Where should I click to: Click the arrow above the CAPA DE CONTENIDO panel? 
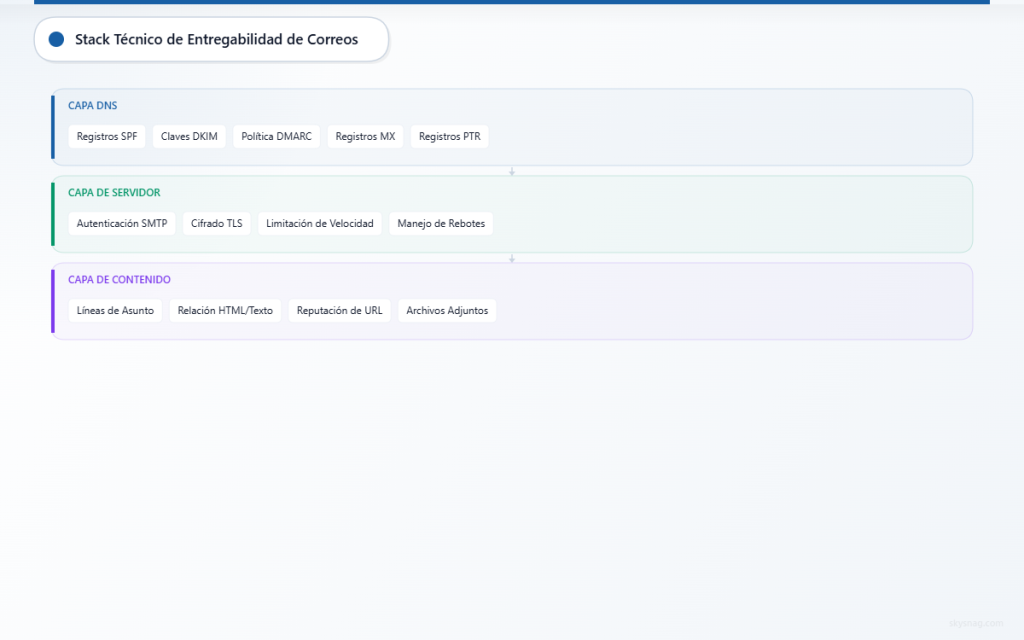[x=512, y=258]
